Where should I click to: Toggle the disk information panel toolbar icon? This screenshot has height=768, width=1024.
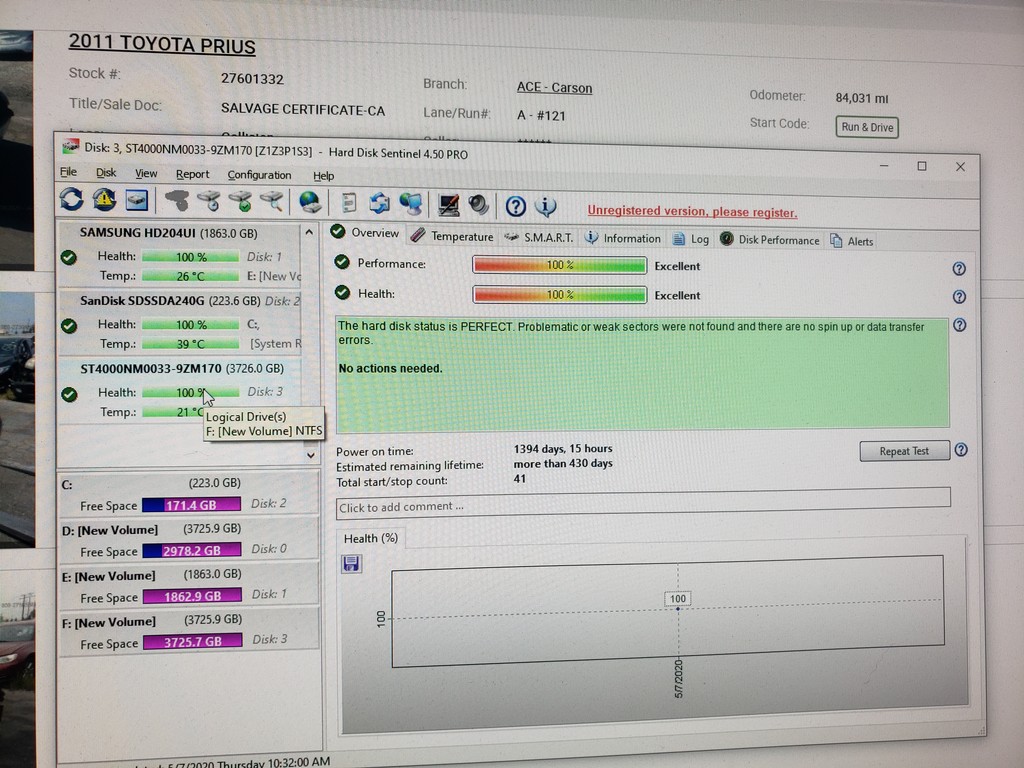click(x=136, y=200)
